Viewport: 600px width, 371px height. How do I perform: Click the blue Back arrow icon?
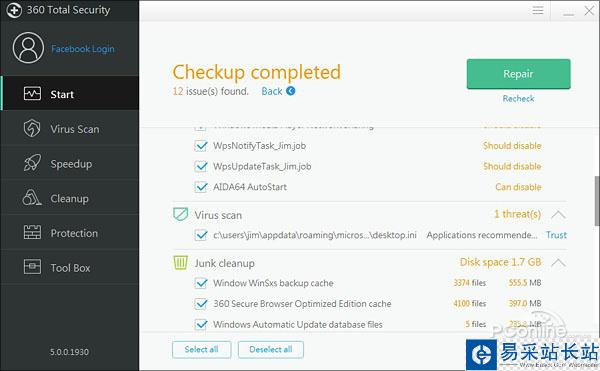(x=290, y=91)
